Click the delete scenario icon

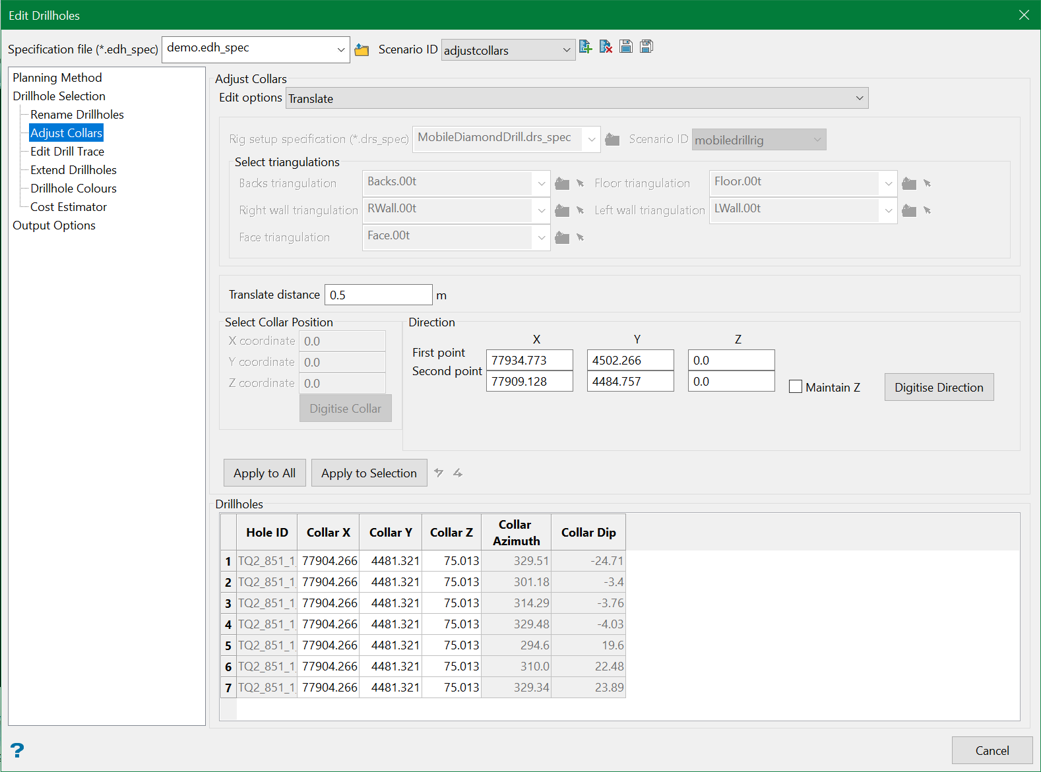coord(606,47)
